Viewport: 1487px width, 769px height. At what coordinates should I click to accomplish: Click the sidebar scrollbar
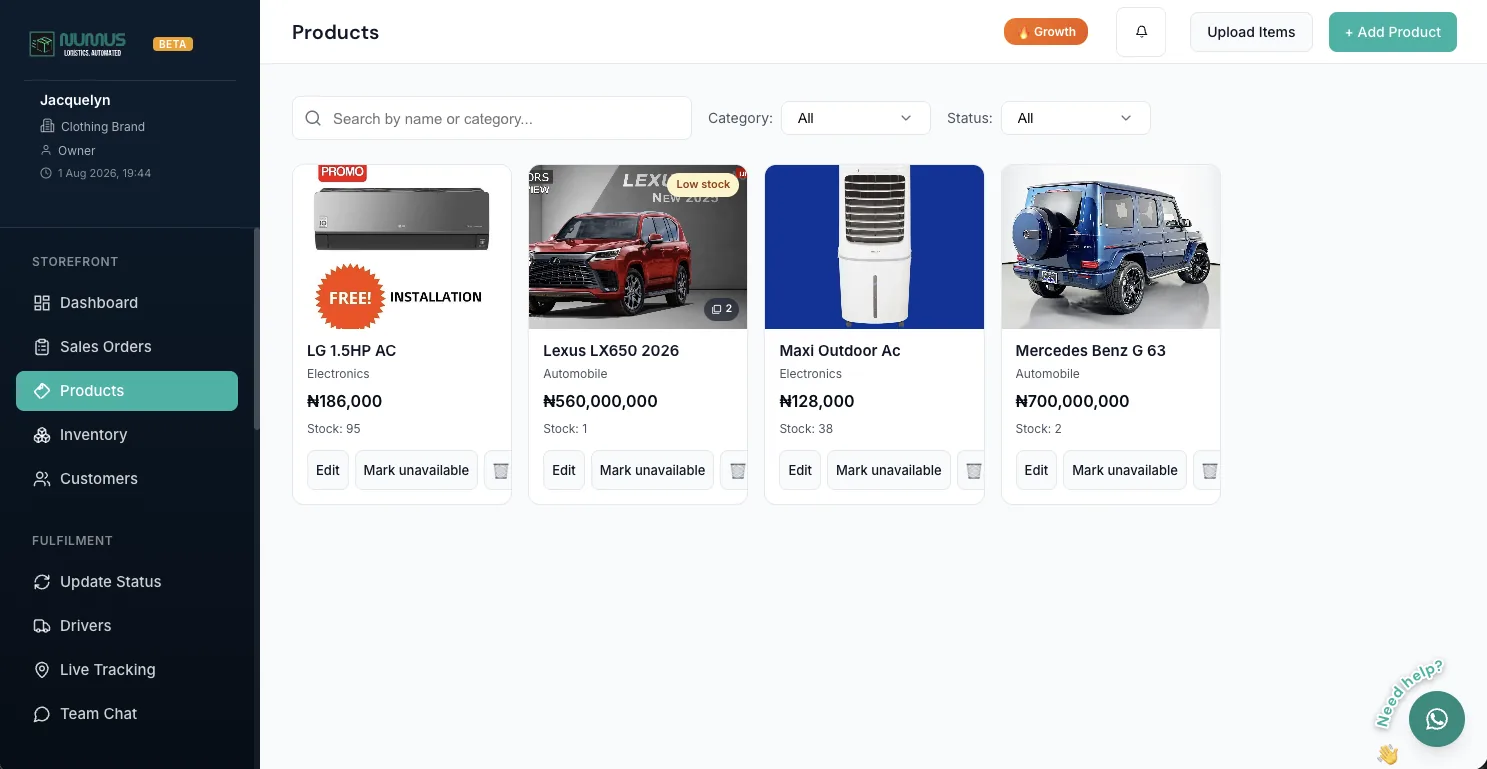pyautogui.click(x=256, y=330)
